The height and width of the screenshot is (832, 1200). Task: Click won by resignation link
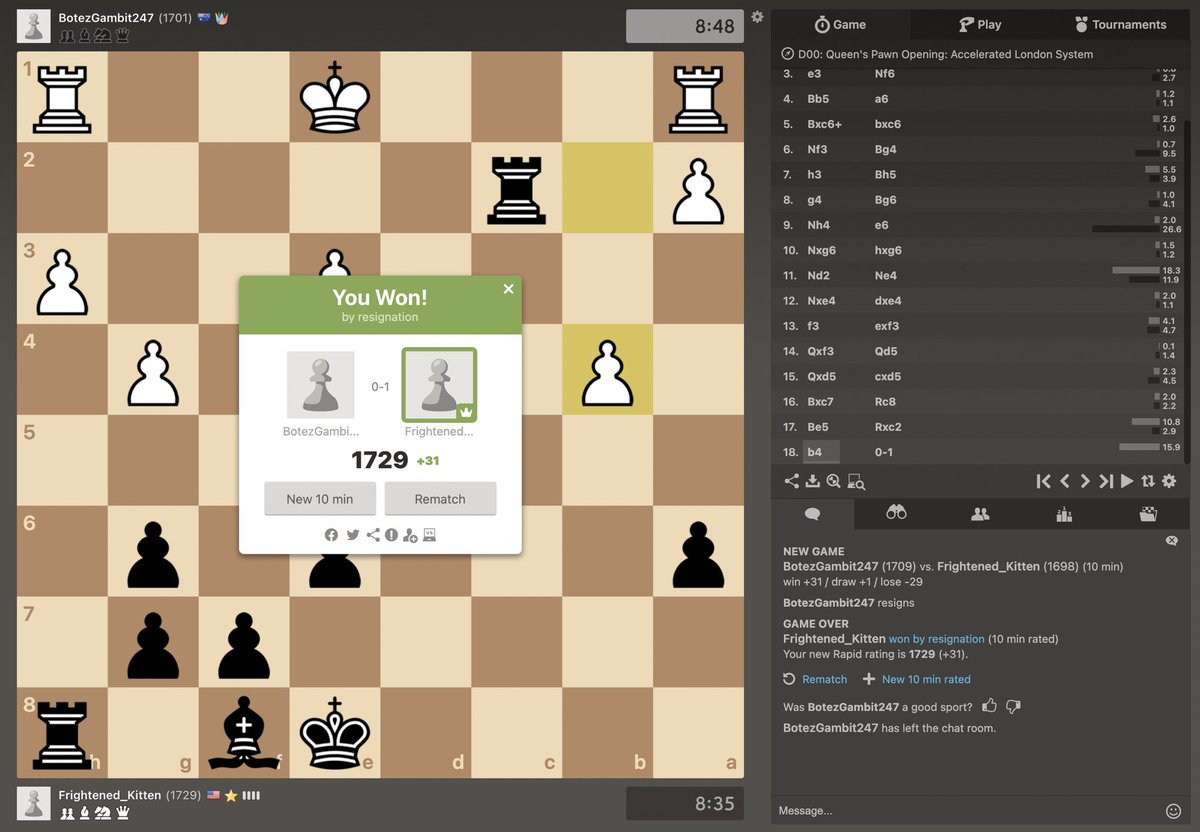(937, 639)
